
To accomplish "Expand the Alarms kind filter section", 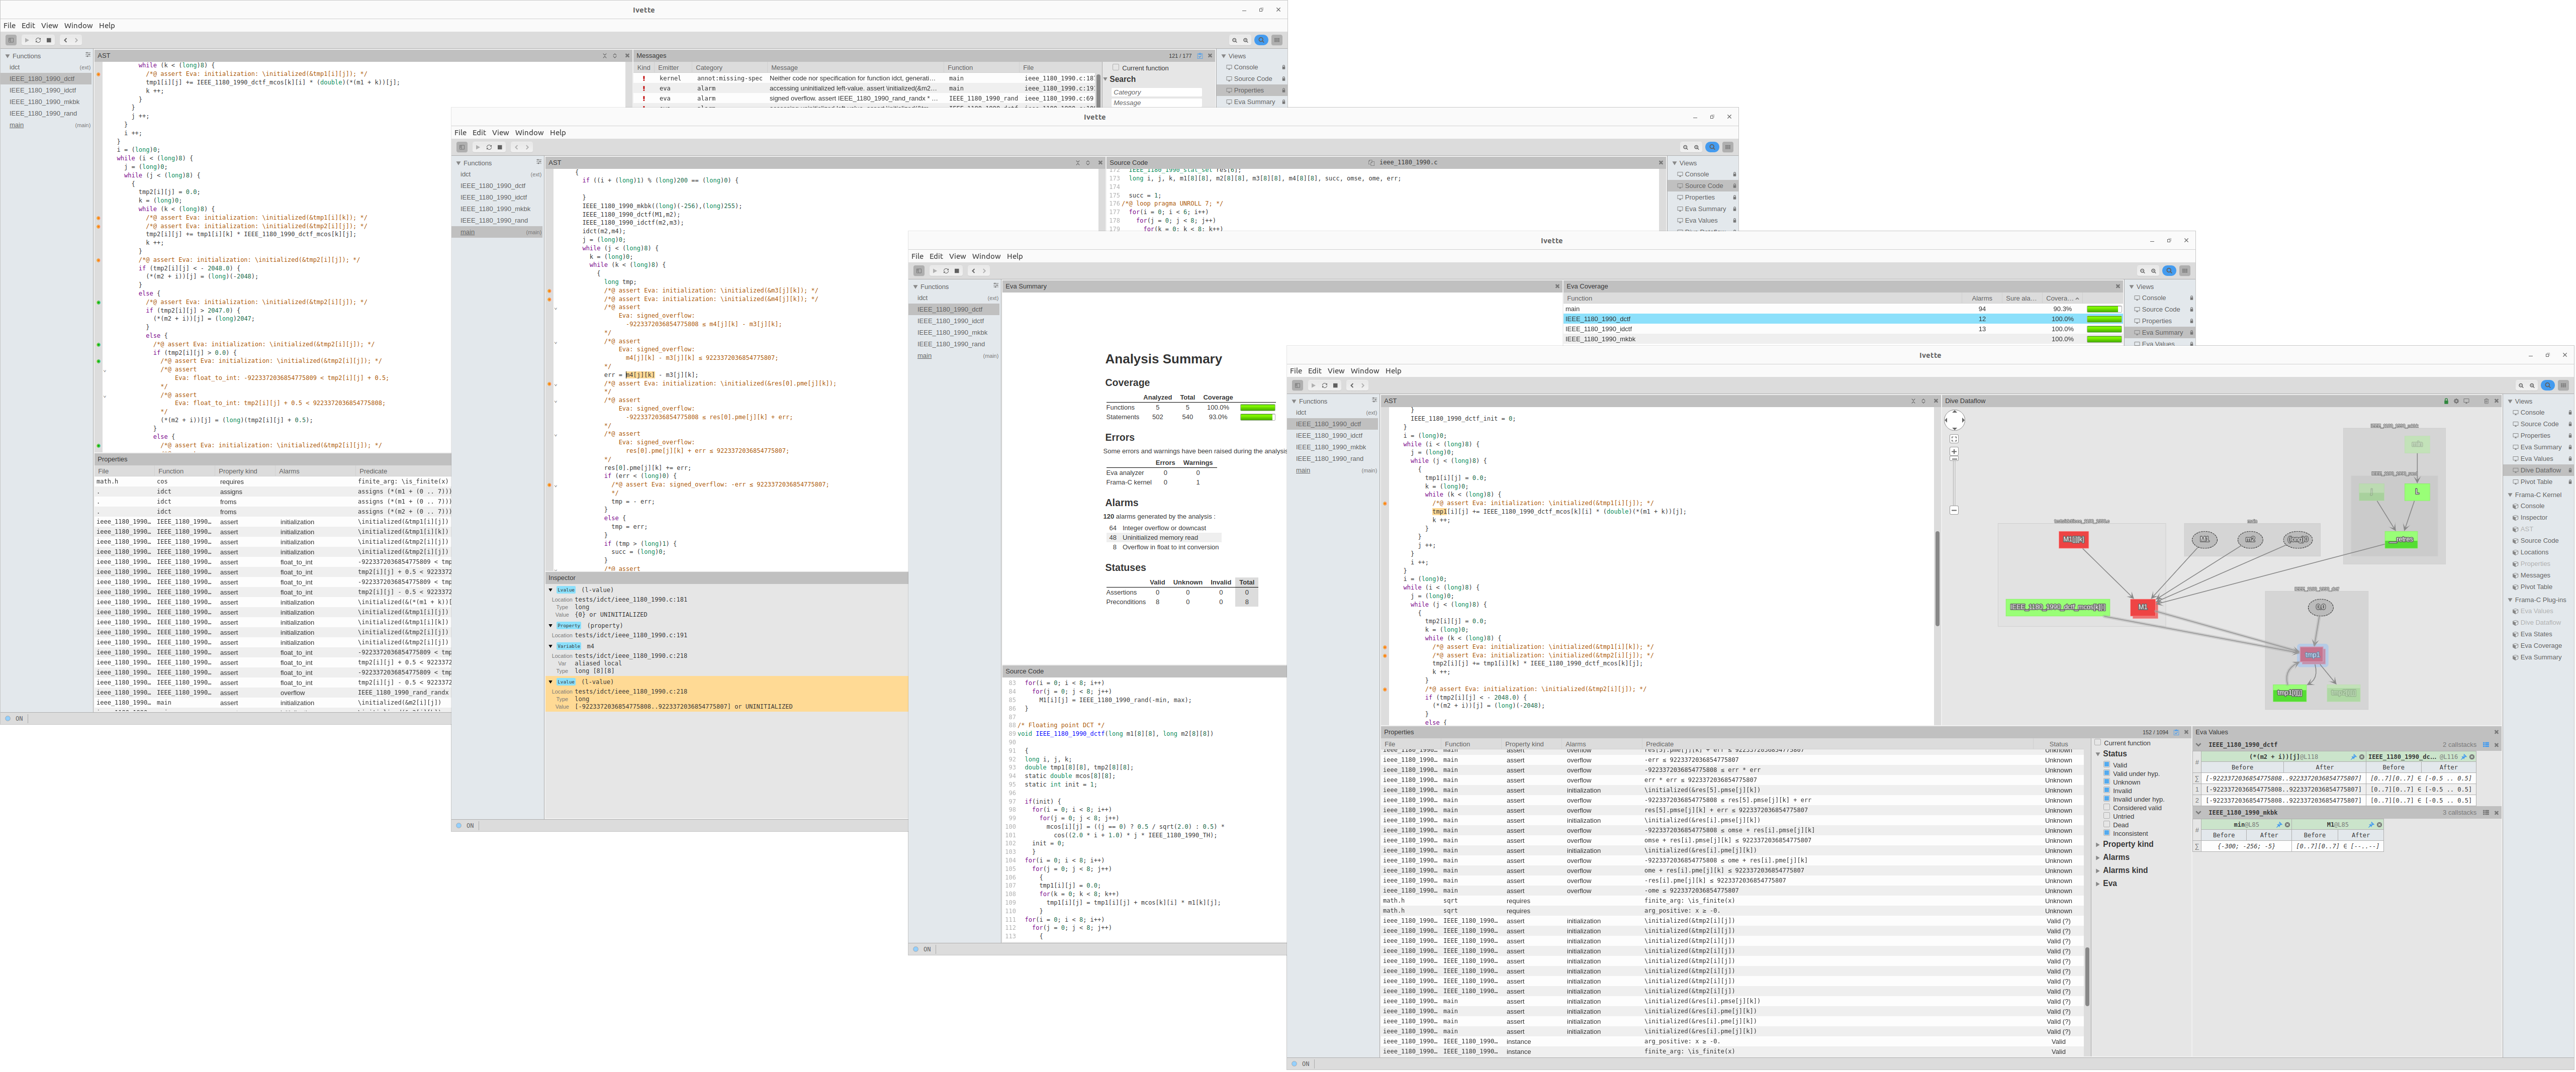I will [2098, 870].
